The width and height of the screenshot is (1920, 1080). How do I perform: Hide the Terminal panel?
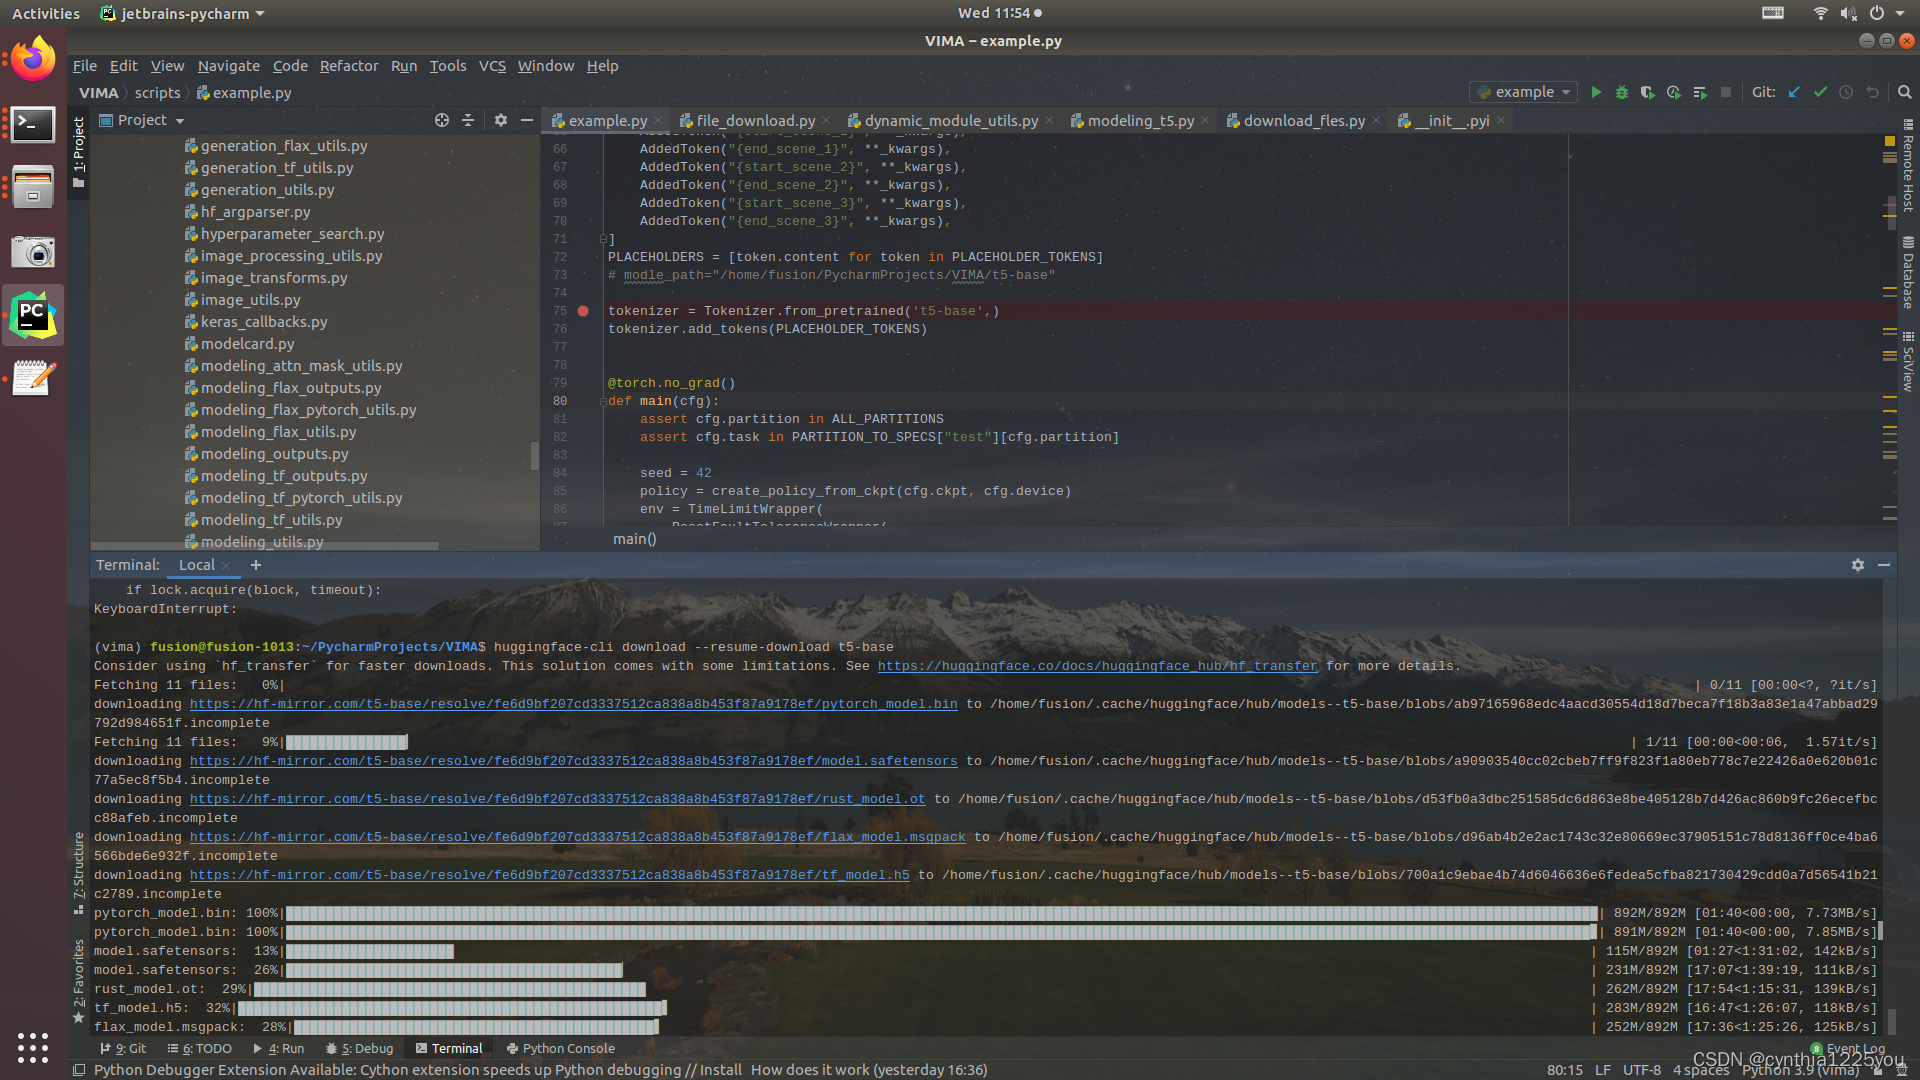(x=1884, y=565)
